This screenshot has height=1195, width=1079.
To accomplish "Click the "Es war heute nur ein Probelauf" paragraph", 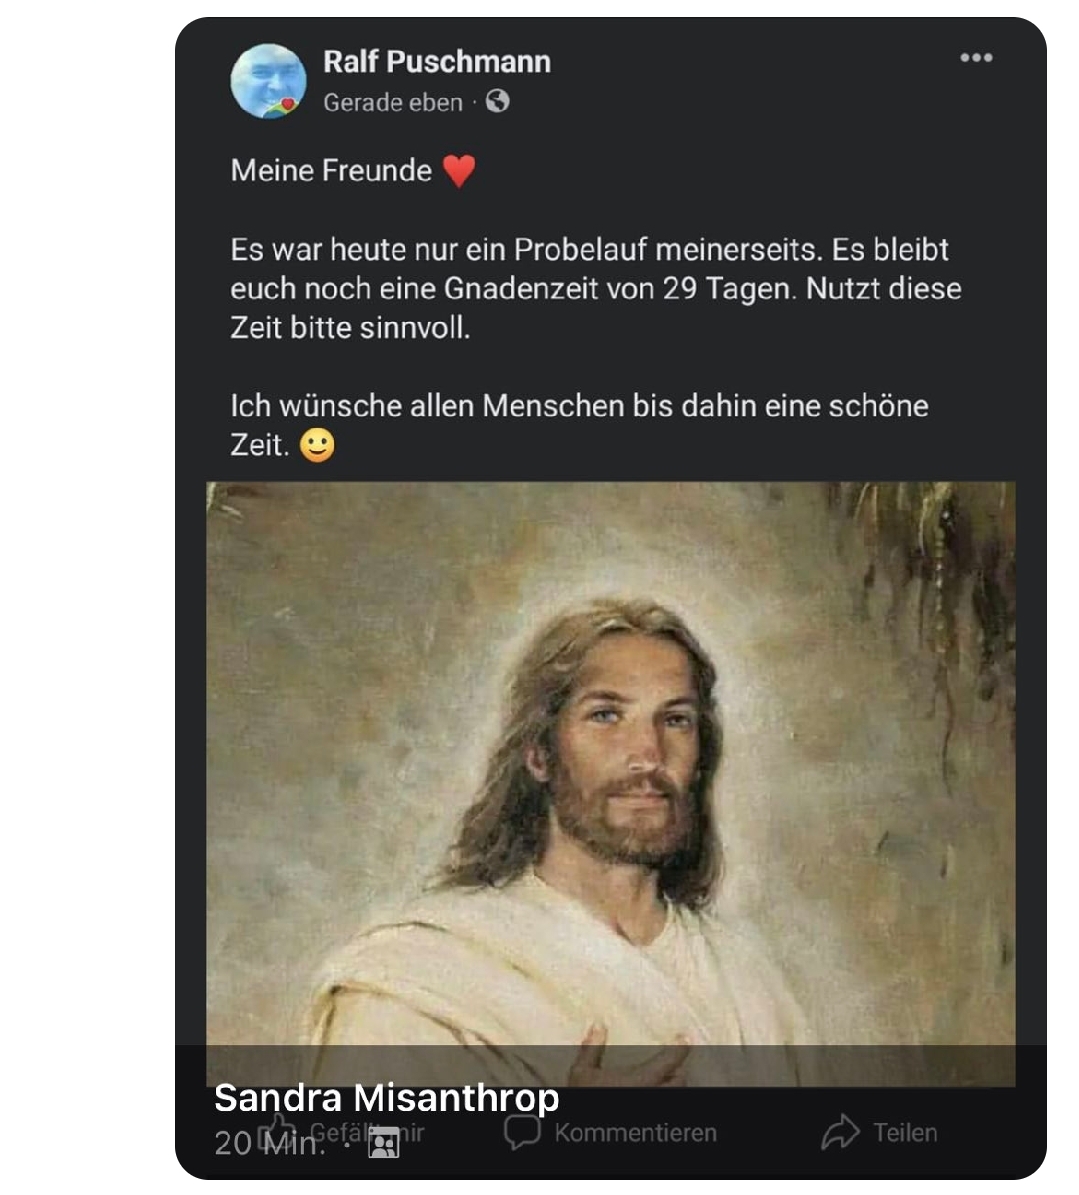I will pyautogui.click(x=595, y=288).
